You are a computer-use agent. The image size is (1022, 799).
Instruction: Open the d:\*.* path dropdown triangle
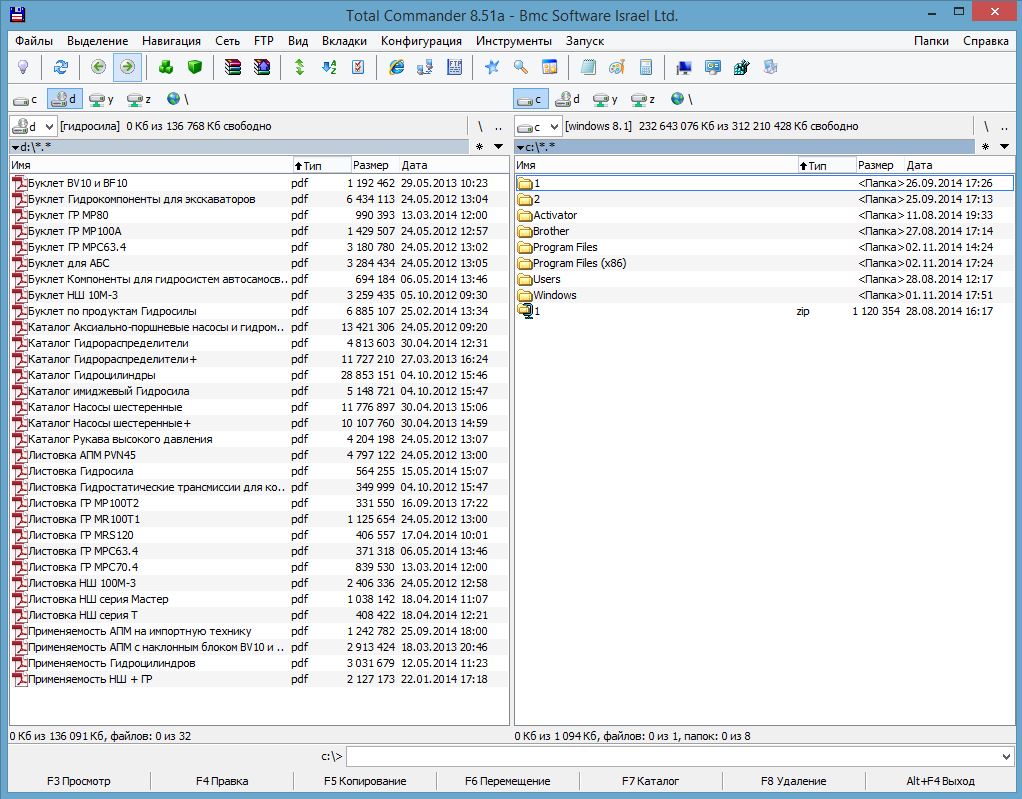tap(15, 147)
